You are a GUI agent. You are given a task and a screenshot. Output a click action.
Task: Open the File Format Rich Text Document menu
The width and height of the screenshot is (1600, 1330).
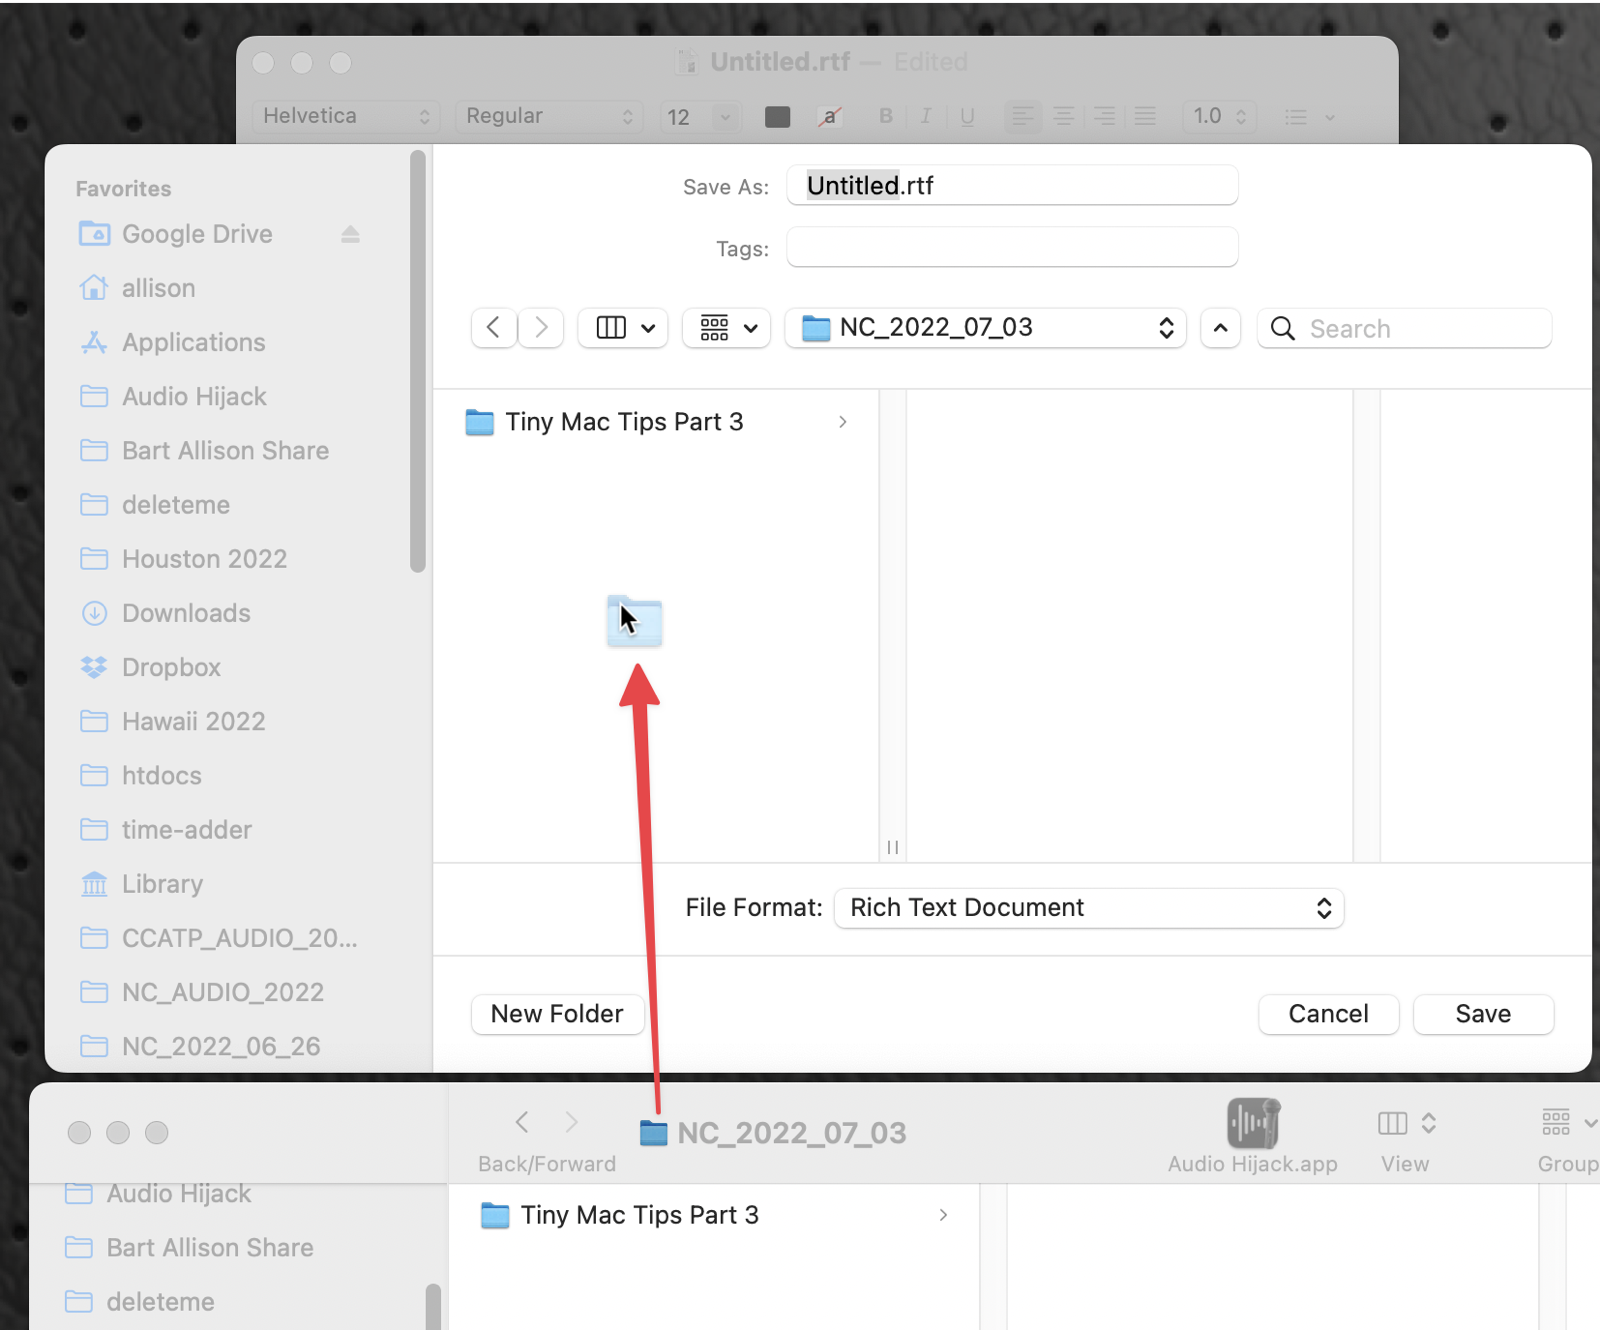pos(1089,908)
